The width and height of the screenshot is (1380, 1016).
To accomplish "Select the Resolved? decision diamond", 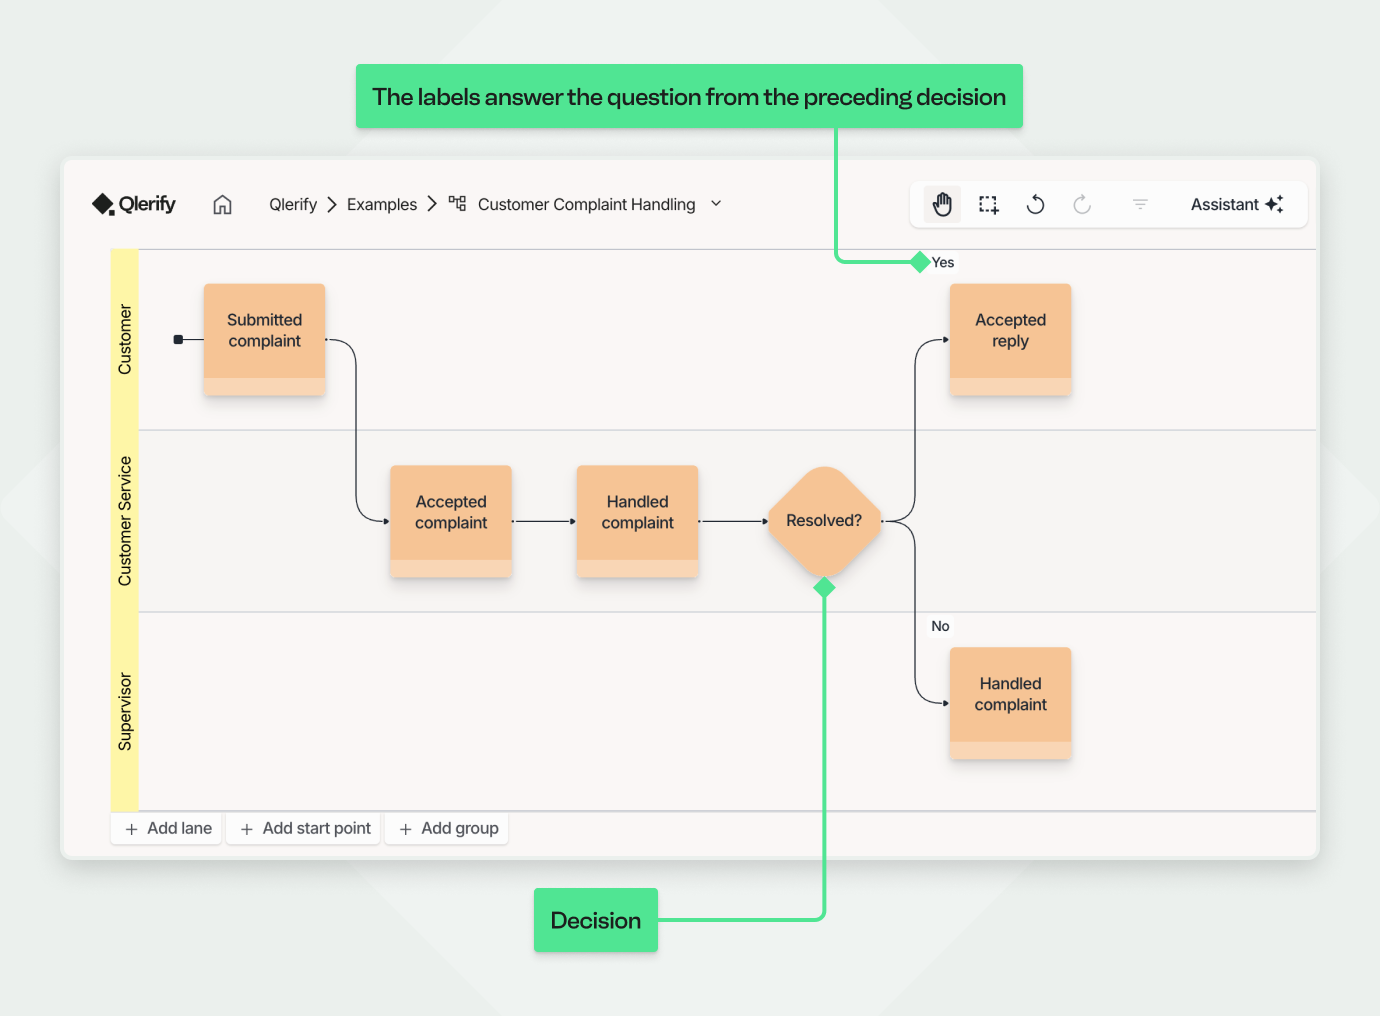I will pos(824,521).
